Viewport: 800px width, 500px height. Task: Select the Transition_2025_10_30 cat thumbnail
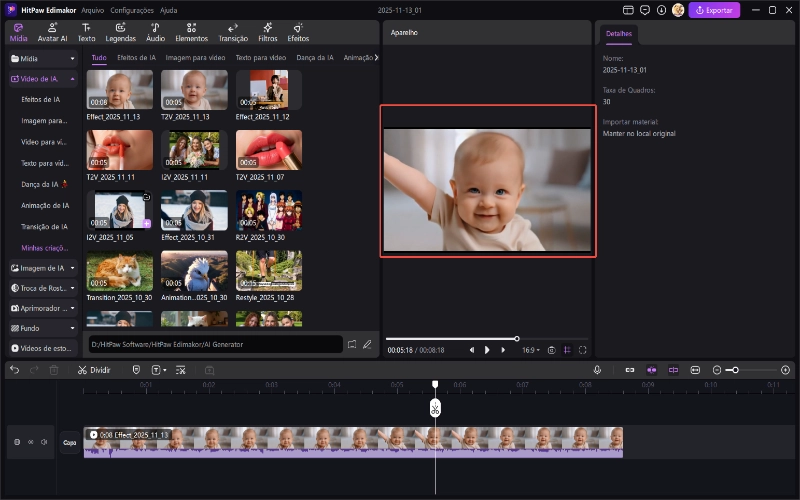[x=120, y=270]
